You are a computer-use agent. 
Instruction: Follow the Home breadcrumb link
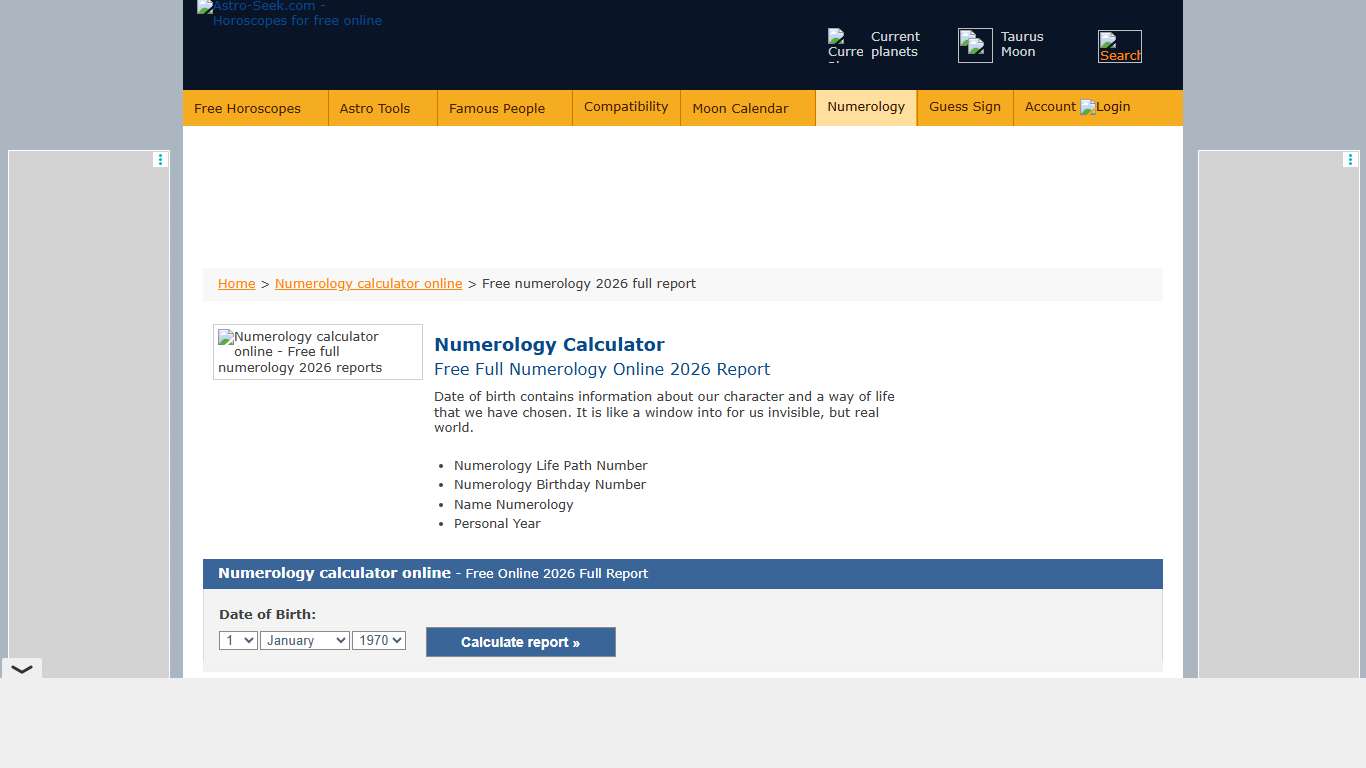click(236, 284)
